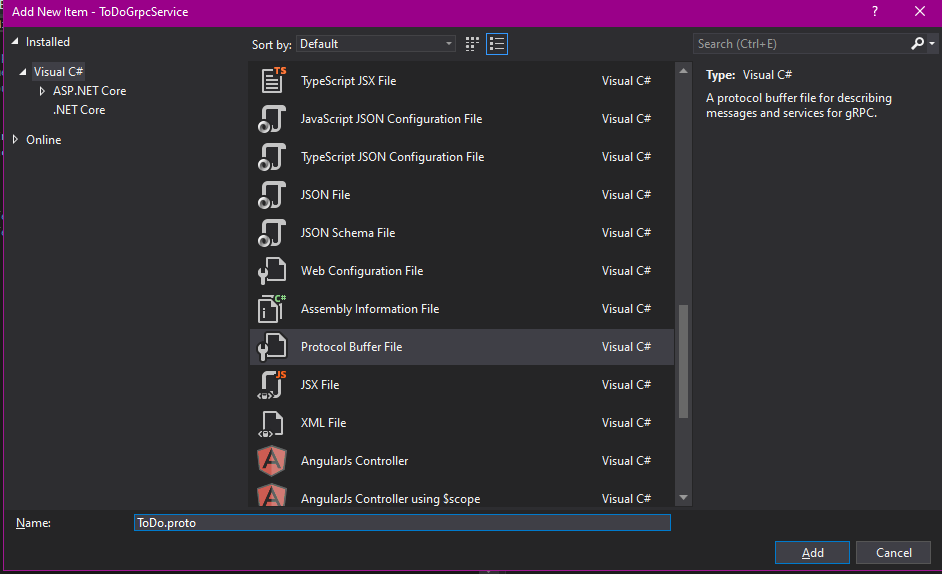Select the JSX File icon
The image size is (942, 574).
272,385
